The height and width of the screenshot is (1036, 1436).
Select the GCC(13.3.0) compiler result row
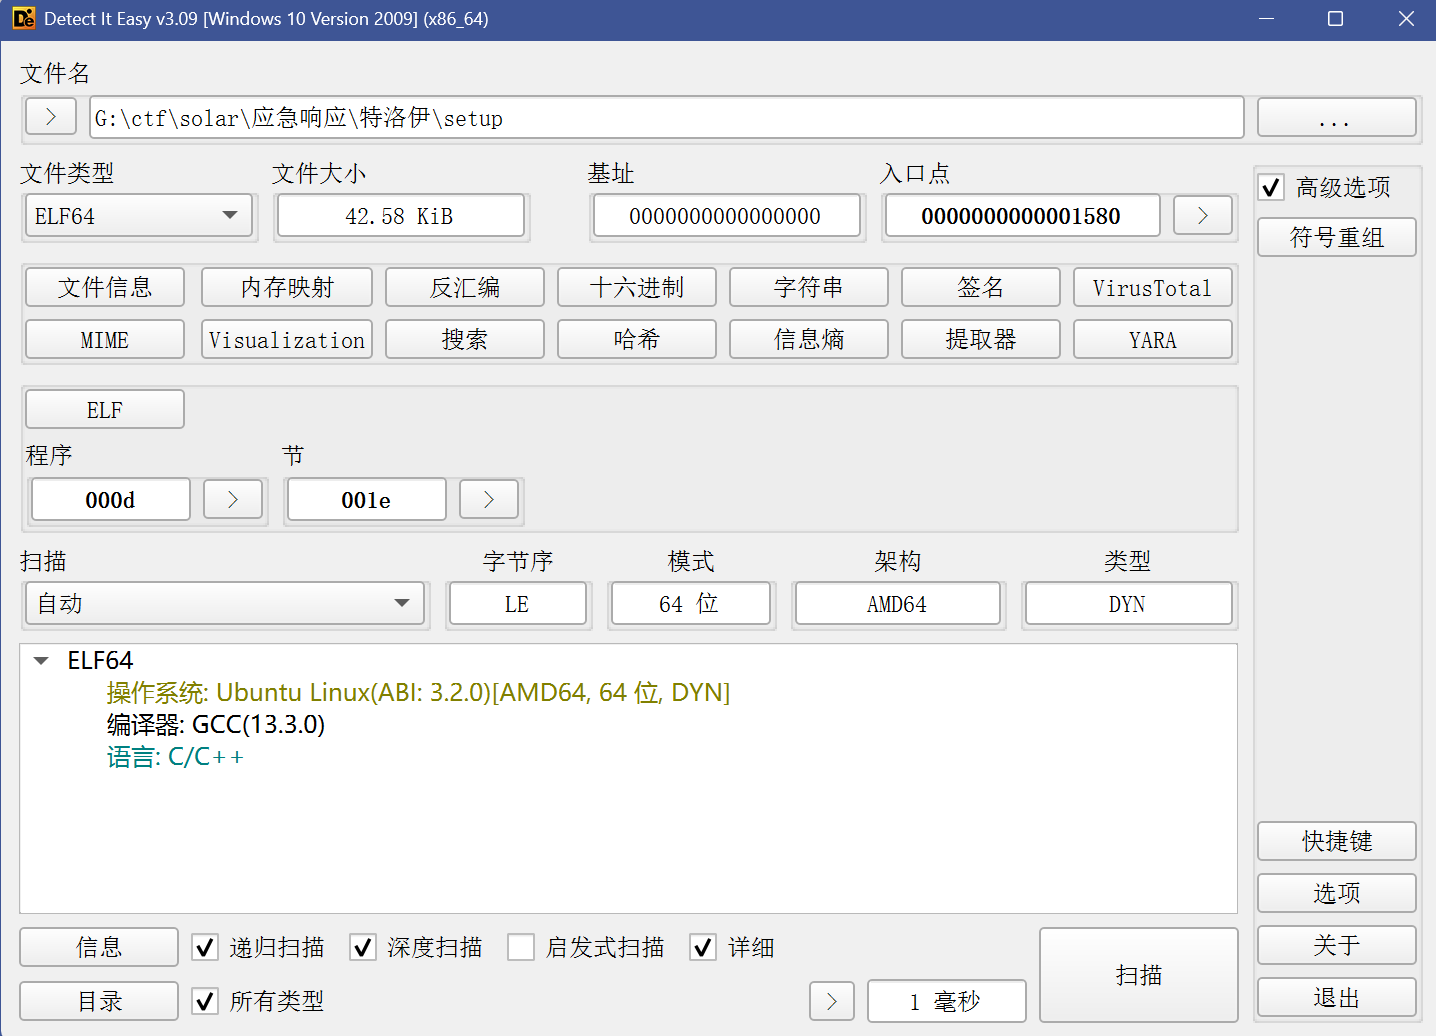216,725
